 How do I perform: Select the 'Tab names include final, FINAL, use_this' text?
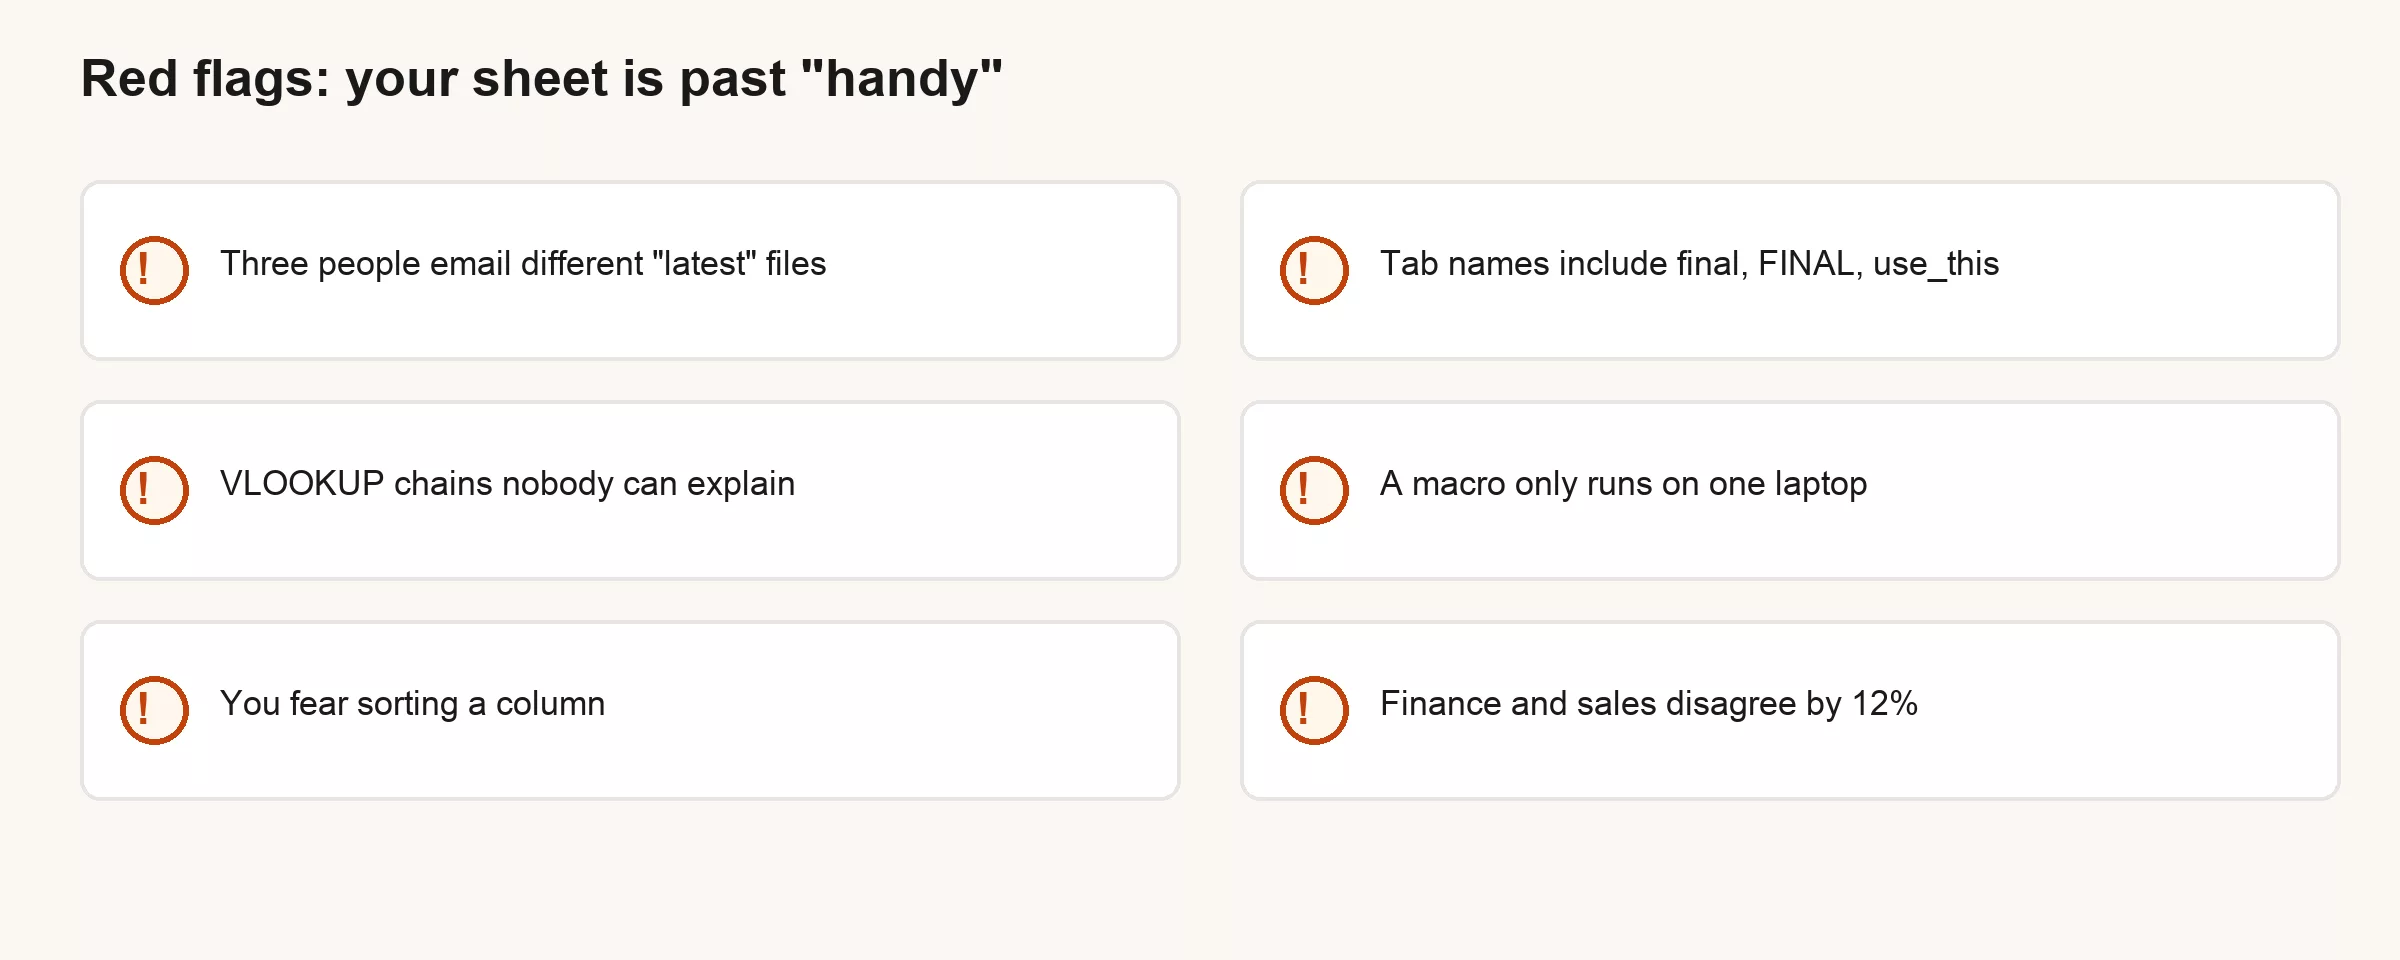tap(1689, 264)
